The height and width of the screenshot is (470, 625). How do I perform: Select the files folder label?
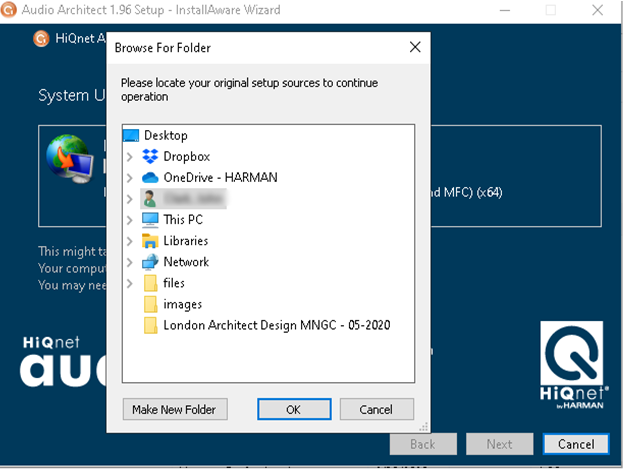pos(174,283)
